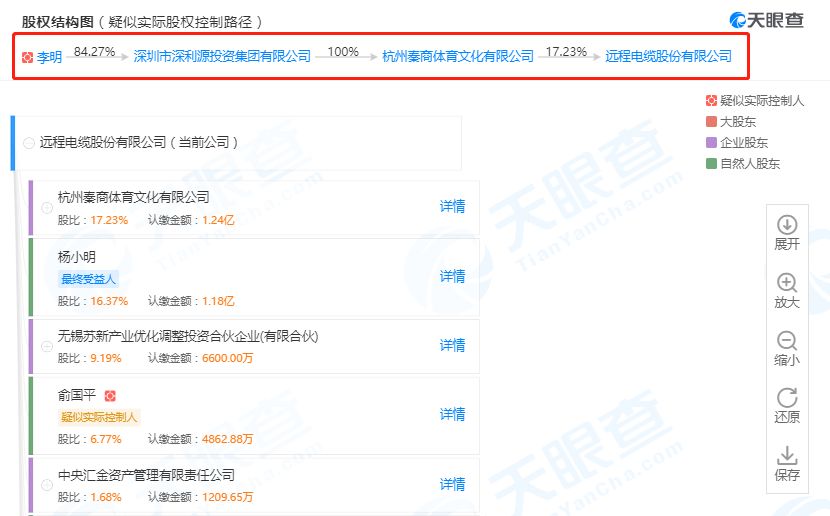Click the 展开 expand icon
830x516 pixels.
(x=787, y=225)
